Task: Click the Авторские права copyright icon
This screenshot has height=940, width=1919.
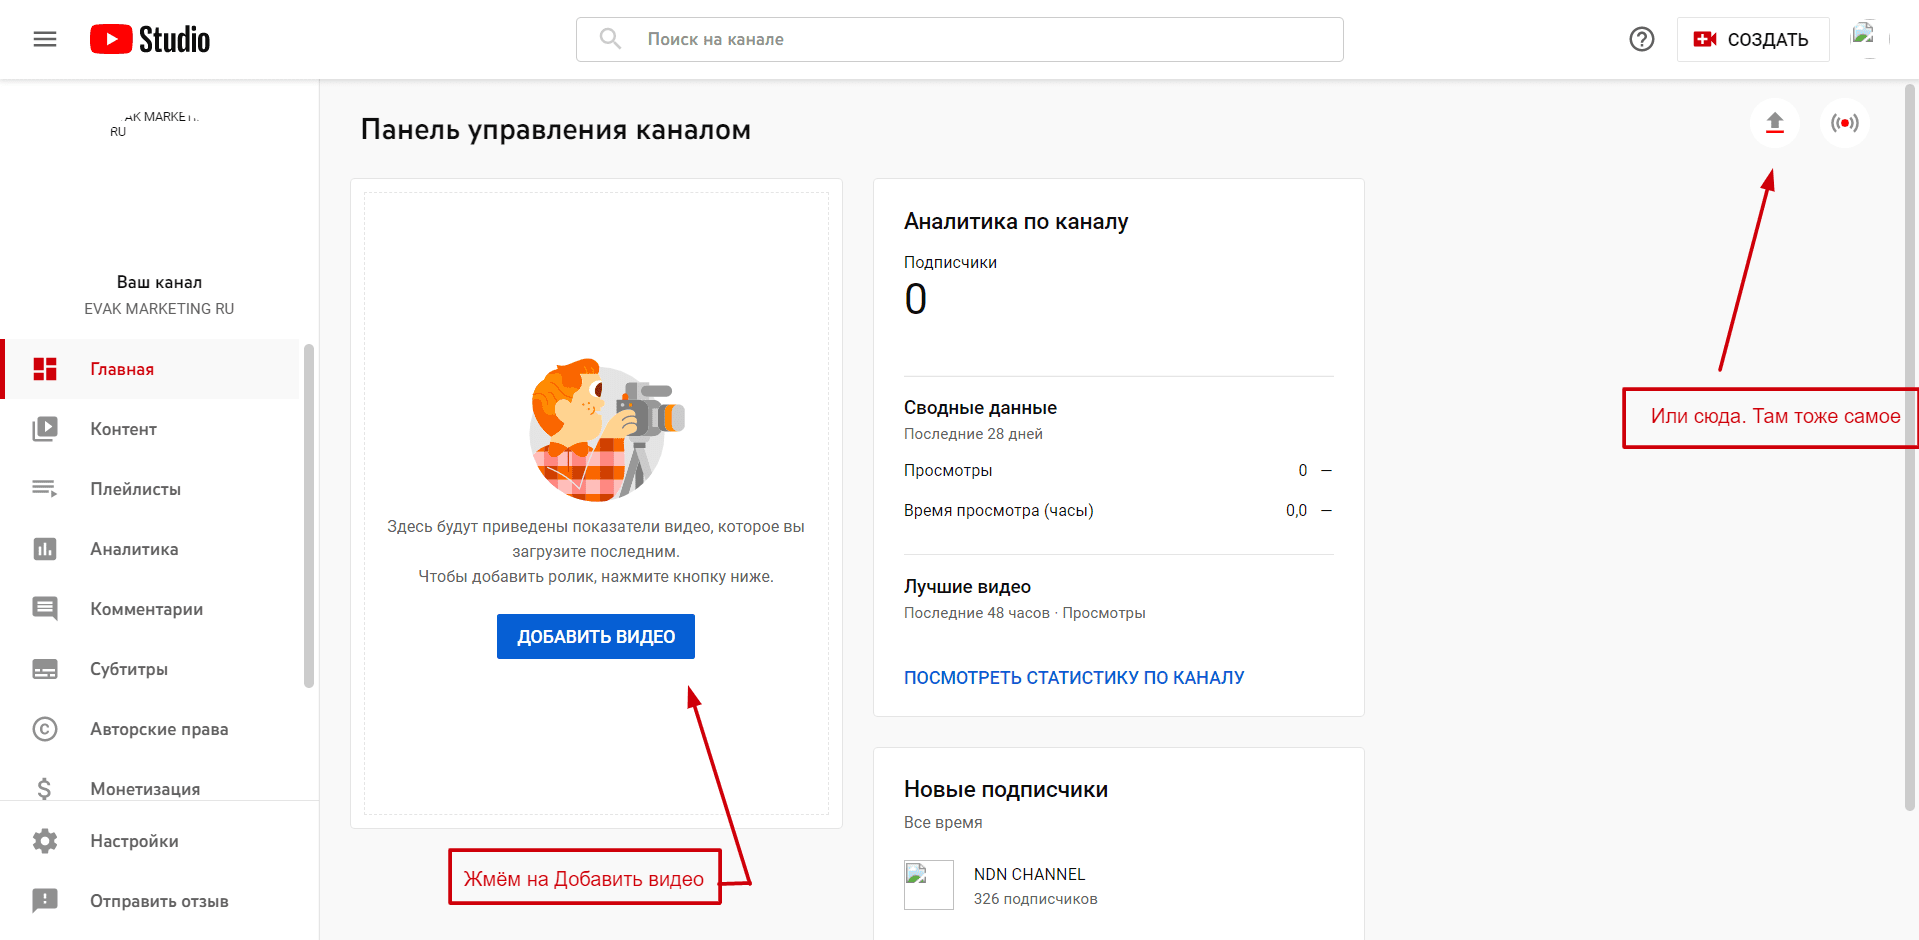Action: click(45, 729)
